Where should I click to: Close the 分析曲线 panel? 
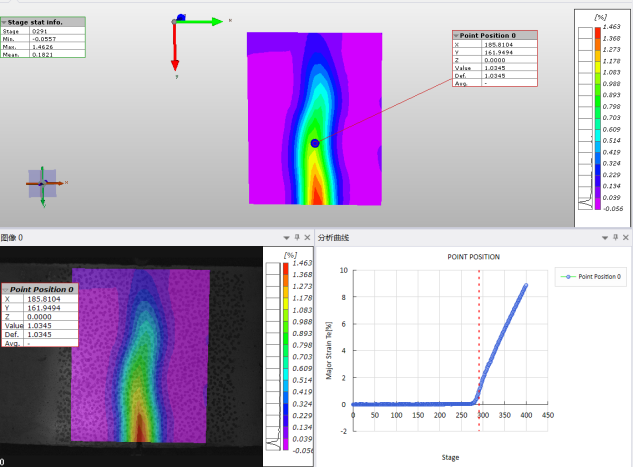pos(627,238)
